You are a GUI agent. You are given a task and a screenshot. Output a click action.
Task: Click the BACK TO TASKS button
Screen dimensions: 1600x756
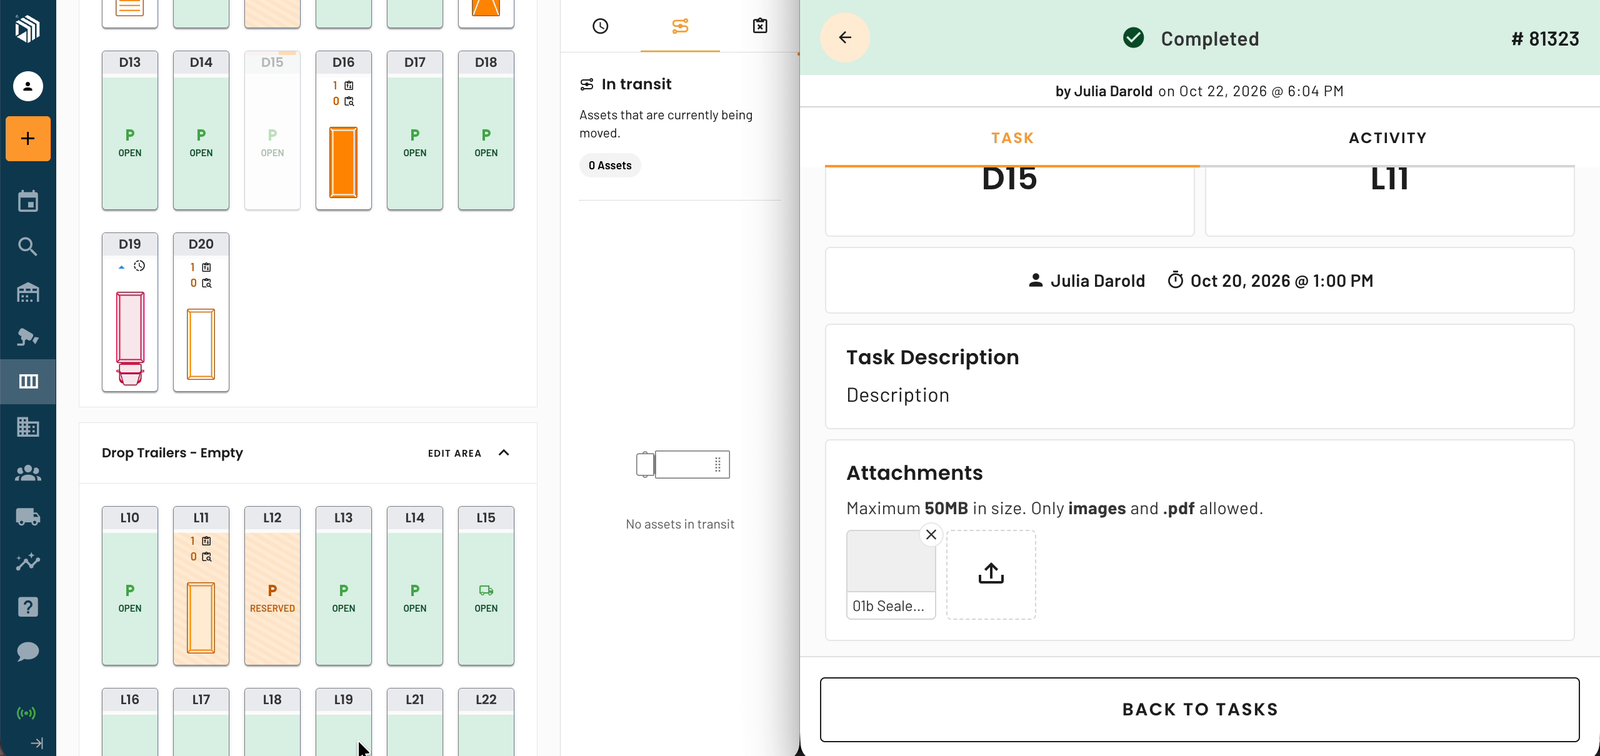pos(1199,709)
